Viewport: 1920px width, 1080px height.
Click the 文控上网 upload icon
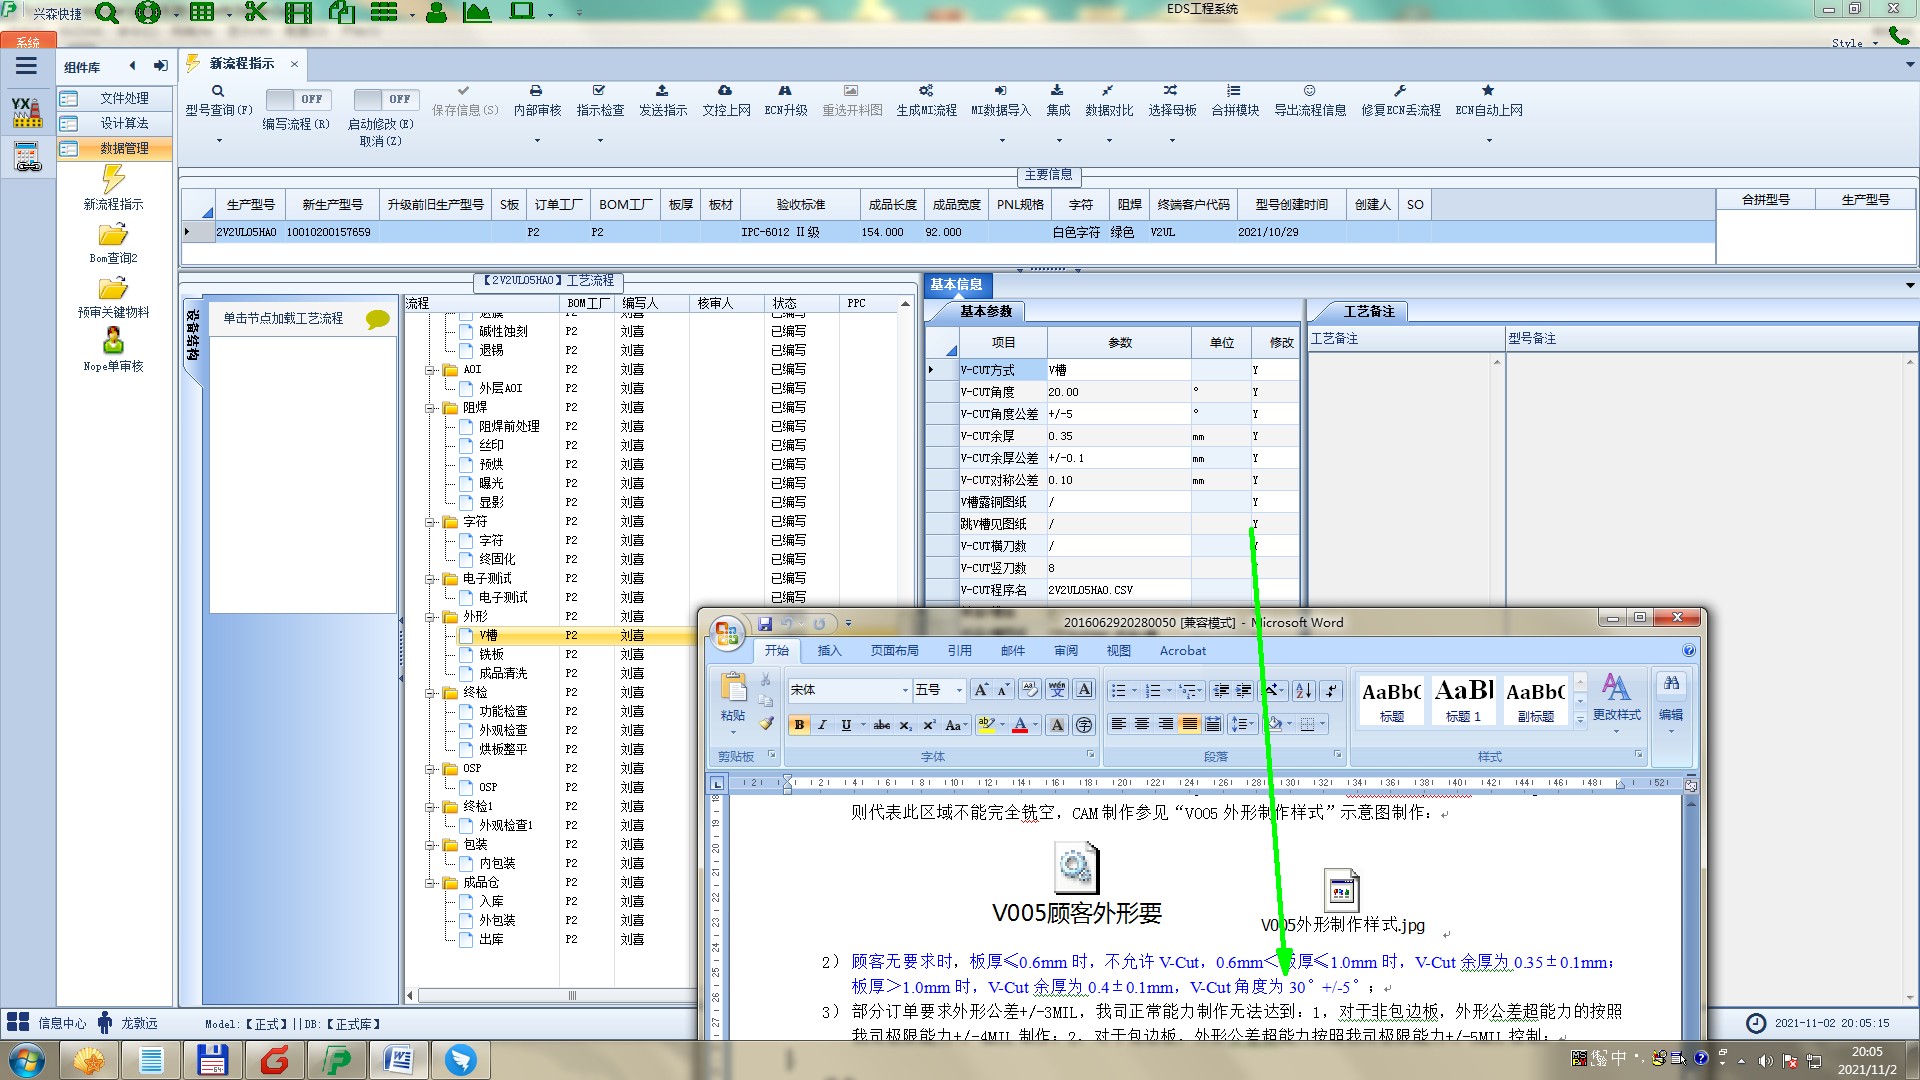click(725, 91)
